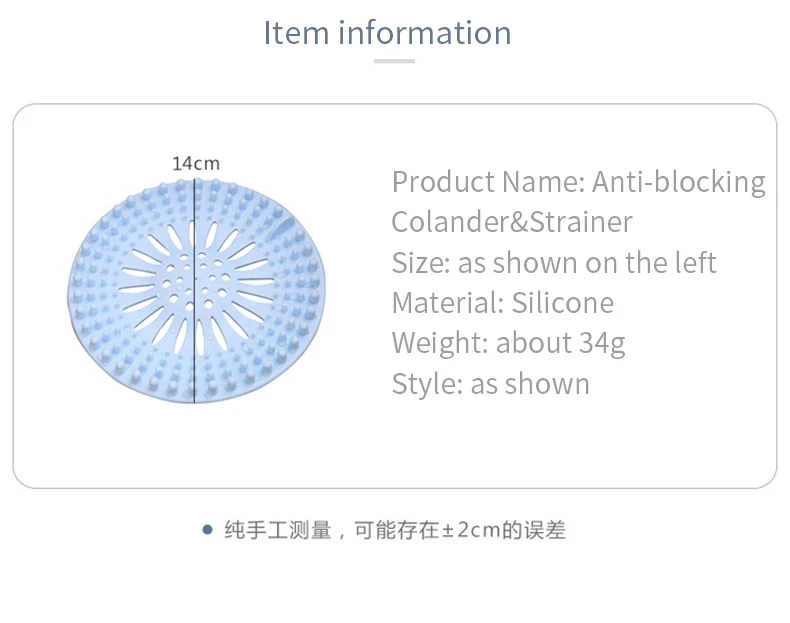Click the word Silicone
The image size is (790, 623).
coord(563,303)
